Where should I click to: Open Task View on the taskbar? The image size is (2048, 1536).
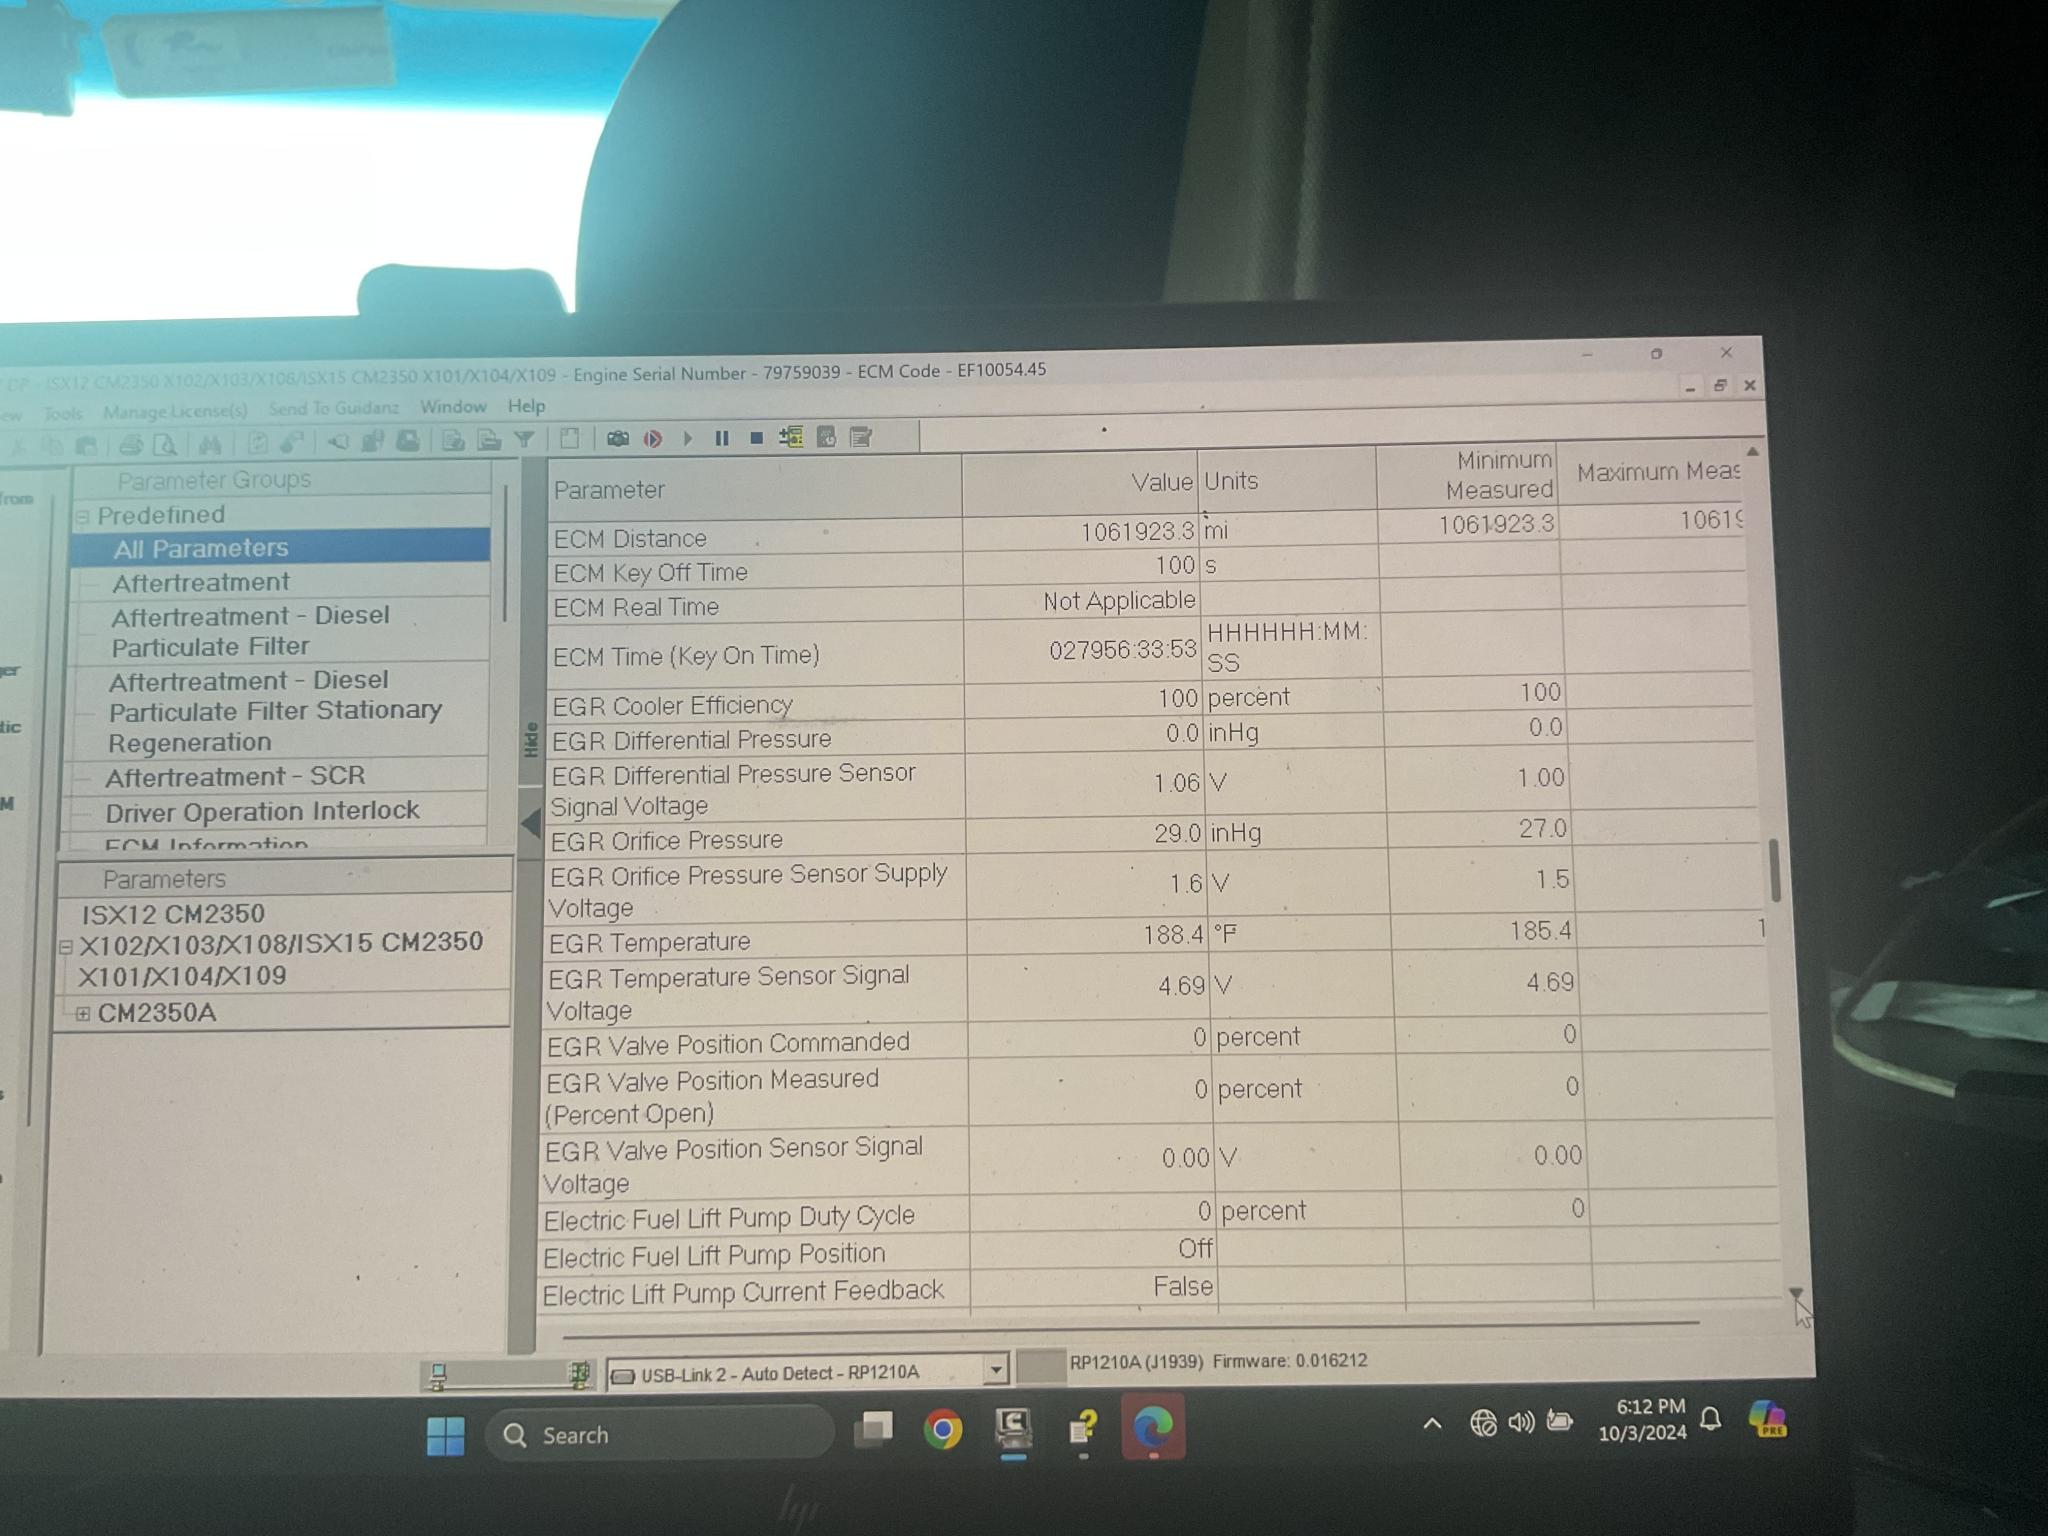[x=873, y=1430]
